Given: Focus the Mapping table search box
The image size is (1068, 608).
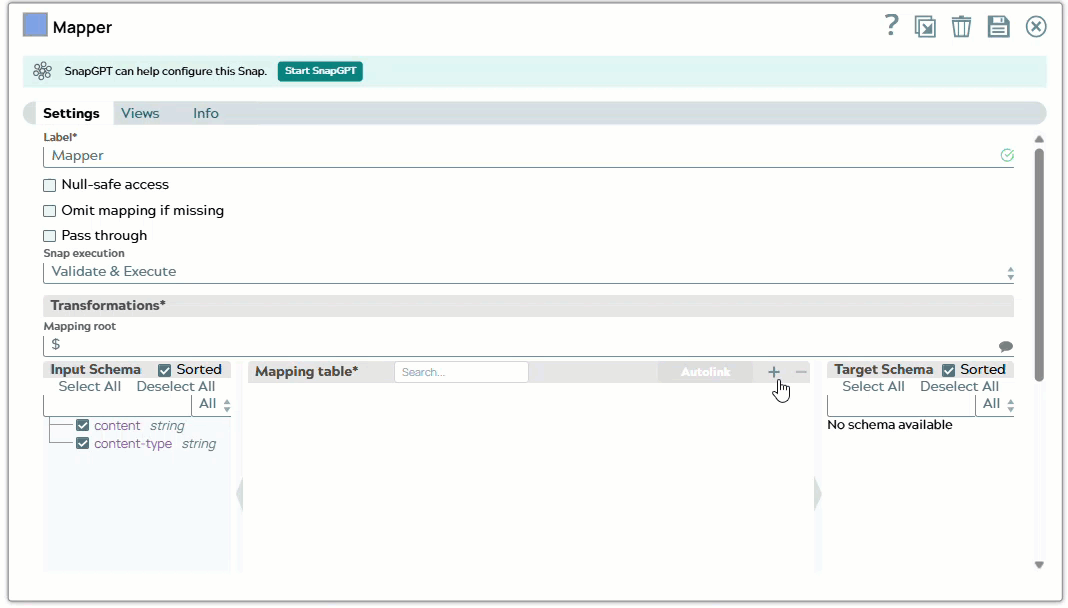Looking at the screenshot, I should [461, 372].
